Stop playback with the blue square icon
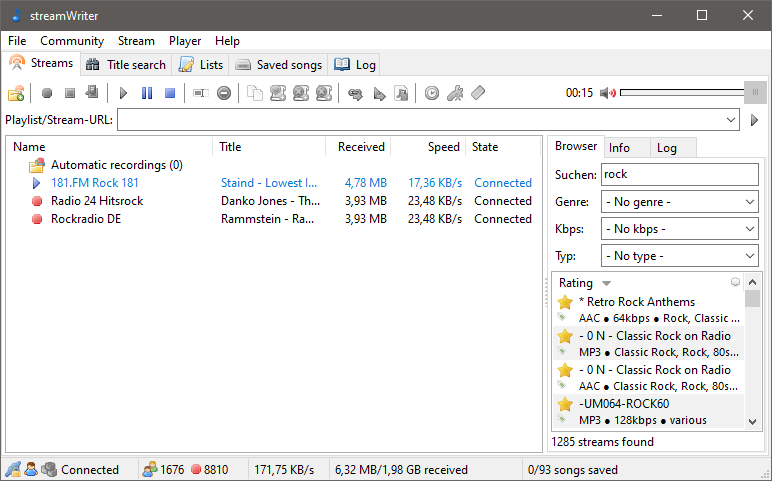 [x=170, y=93]
